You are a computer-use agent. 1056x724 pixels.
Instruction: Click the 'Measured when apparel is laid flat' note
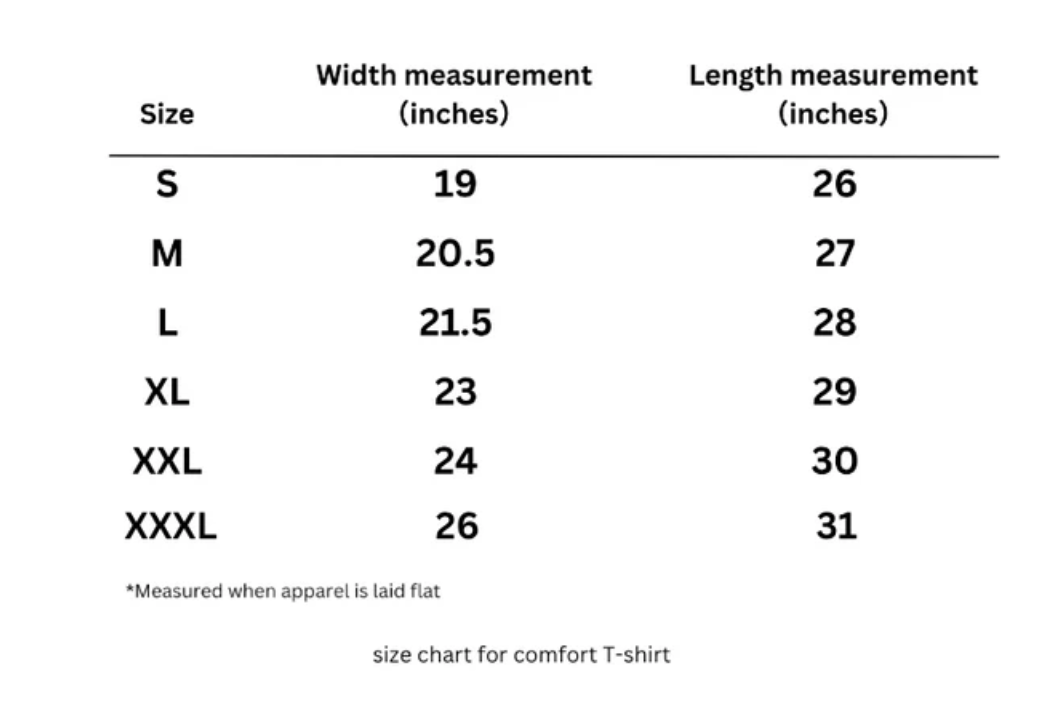(x=283, y=591)
